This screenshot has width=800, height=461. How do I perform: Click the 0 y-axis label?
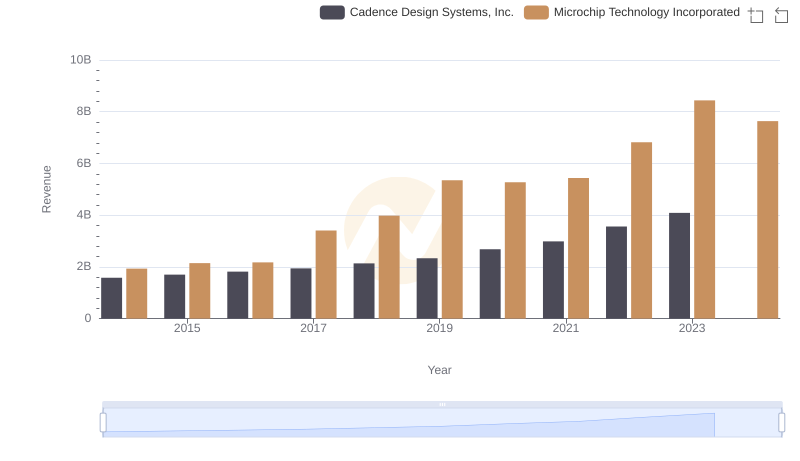point(88,319)
